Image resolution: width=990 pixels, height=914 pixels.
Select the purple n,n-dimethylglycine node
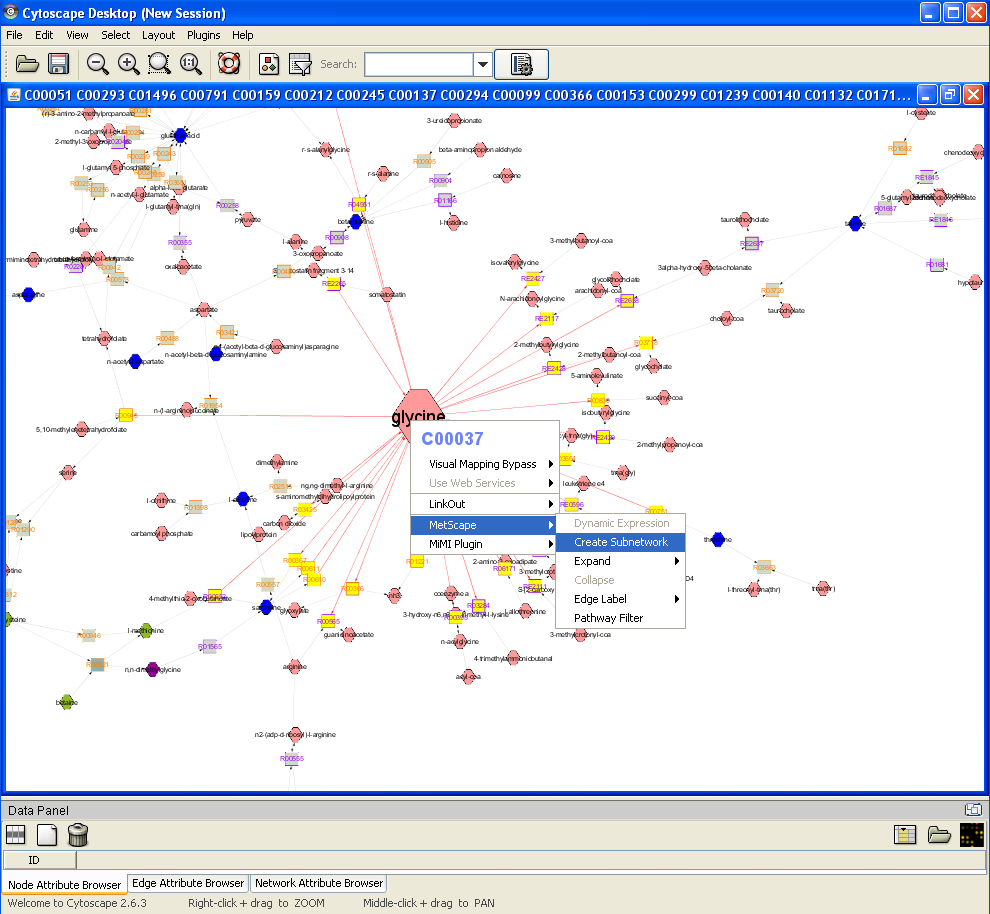click(152, 670)
